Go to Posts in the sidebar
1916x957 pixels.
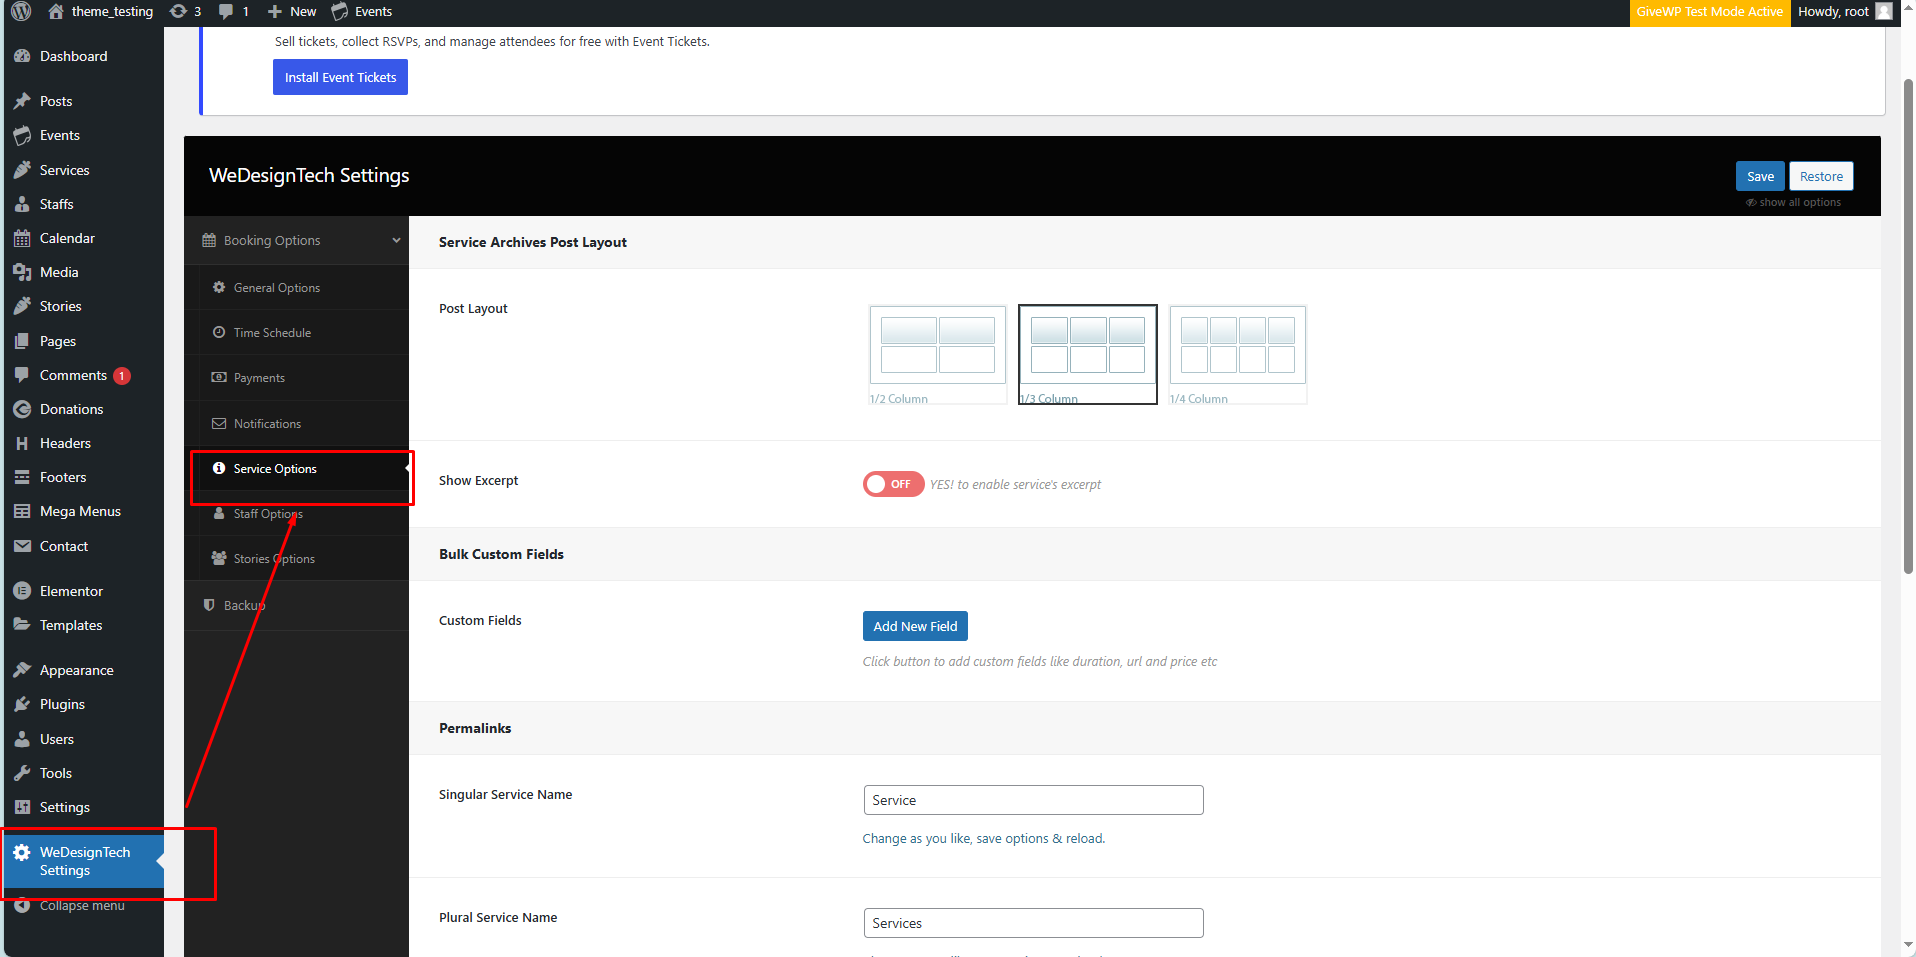[x=84, y=101]
